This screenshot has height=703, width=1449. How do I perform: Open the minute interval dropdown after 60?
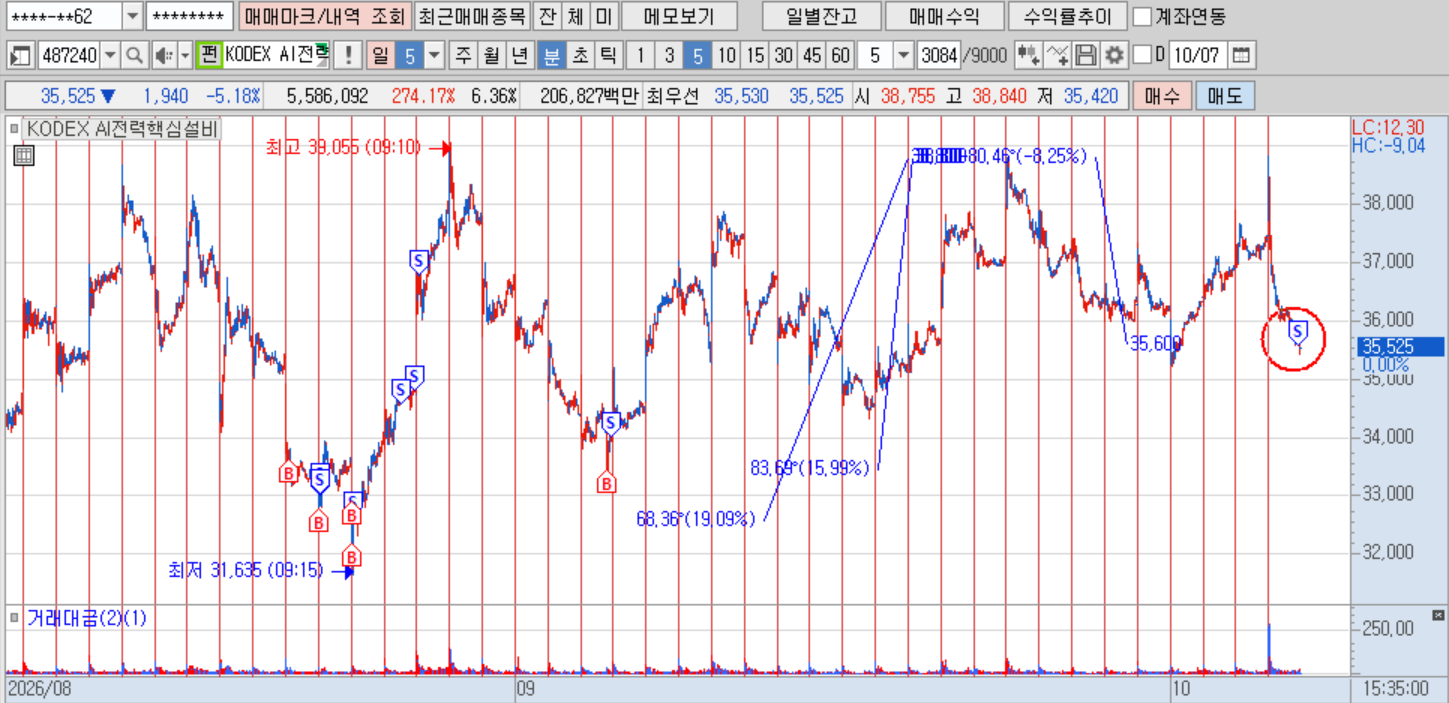click(x=903, y=55)
